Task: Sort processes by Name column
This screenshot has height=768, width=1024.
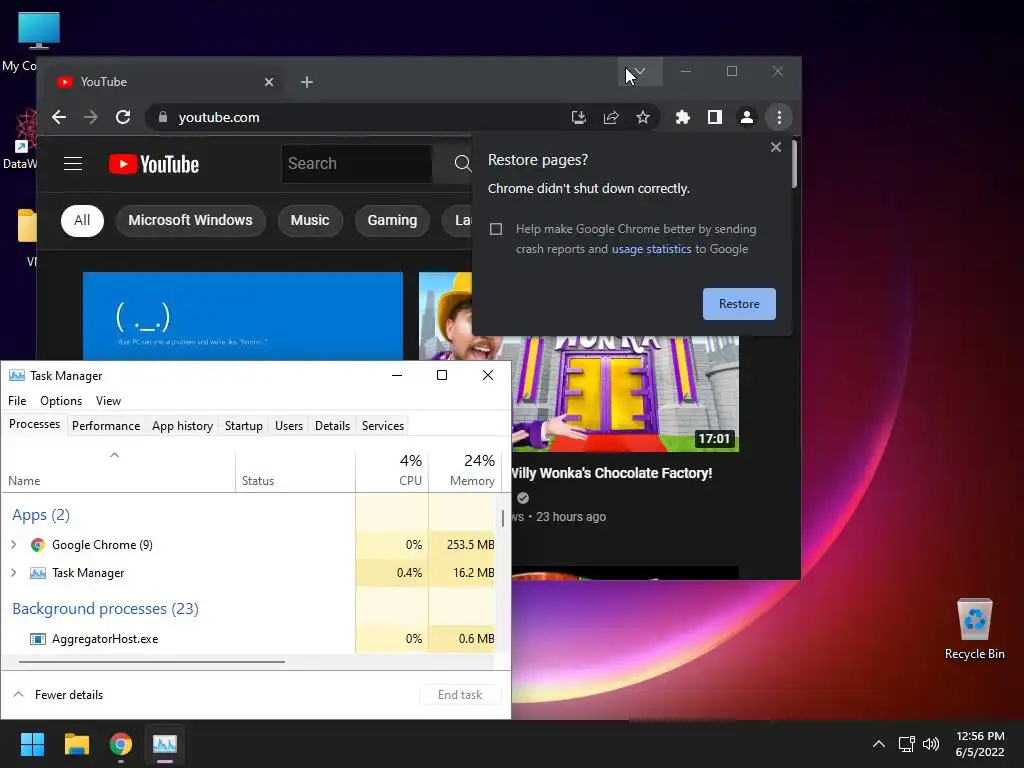Action: pos(118,472)
